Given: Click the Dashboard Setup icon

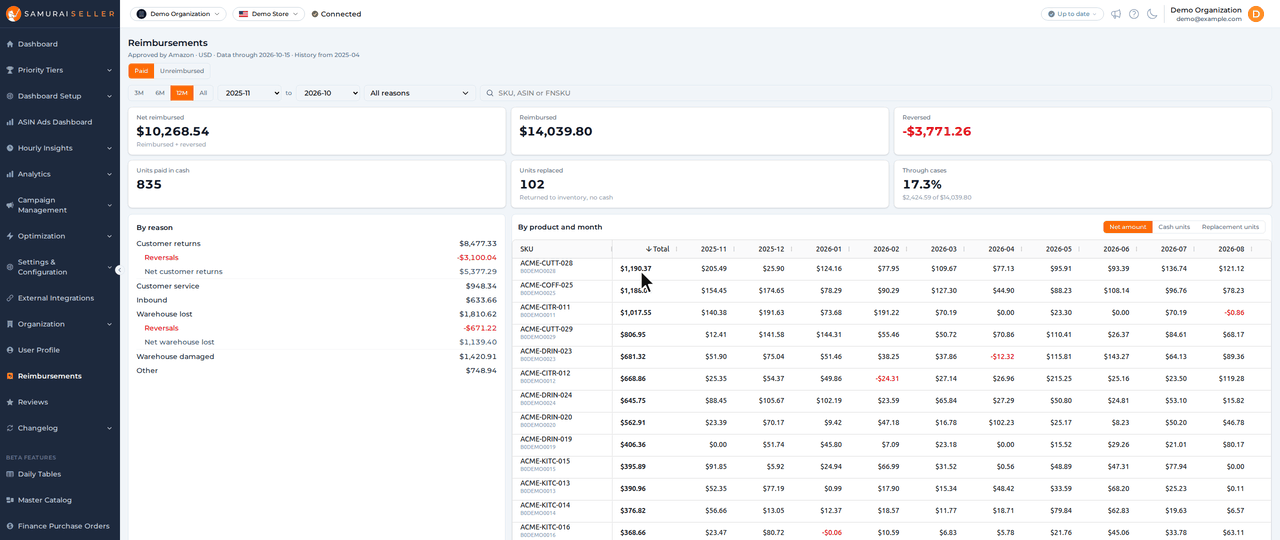Looking at the screenshot, I should point(10,96).
